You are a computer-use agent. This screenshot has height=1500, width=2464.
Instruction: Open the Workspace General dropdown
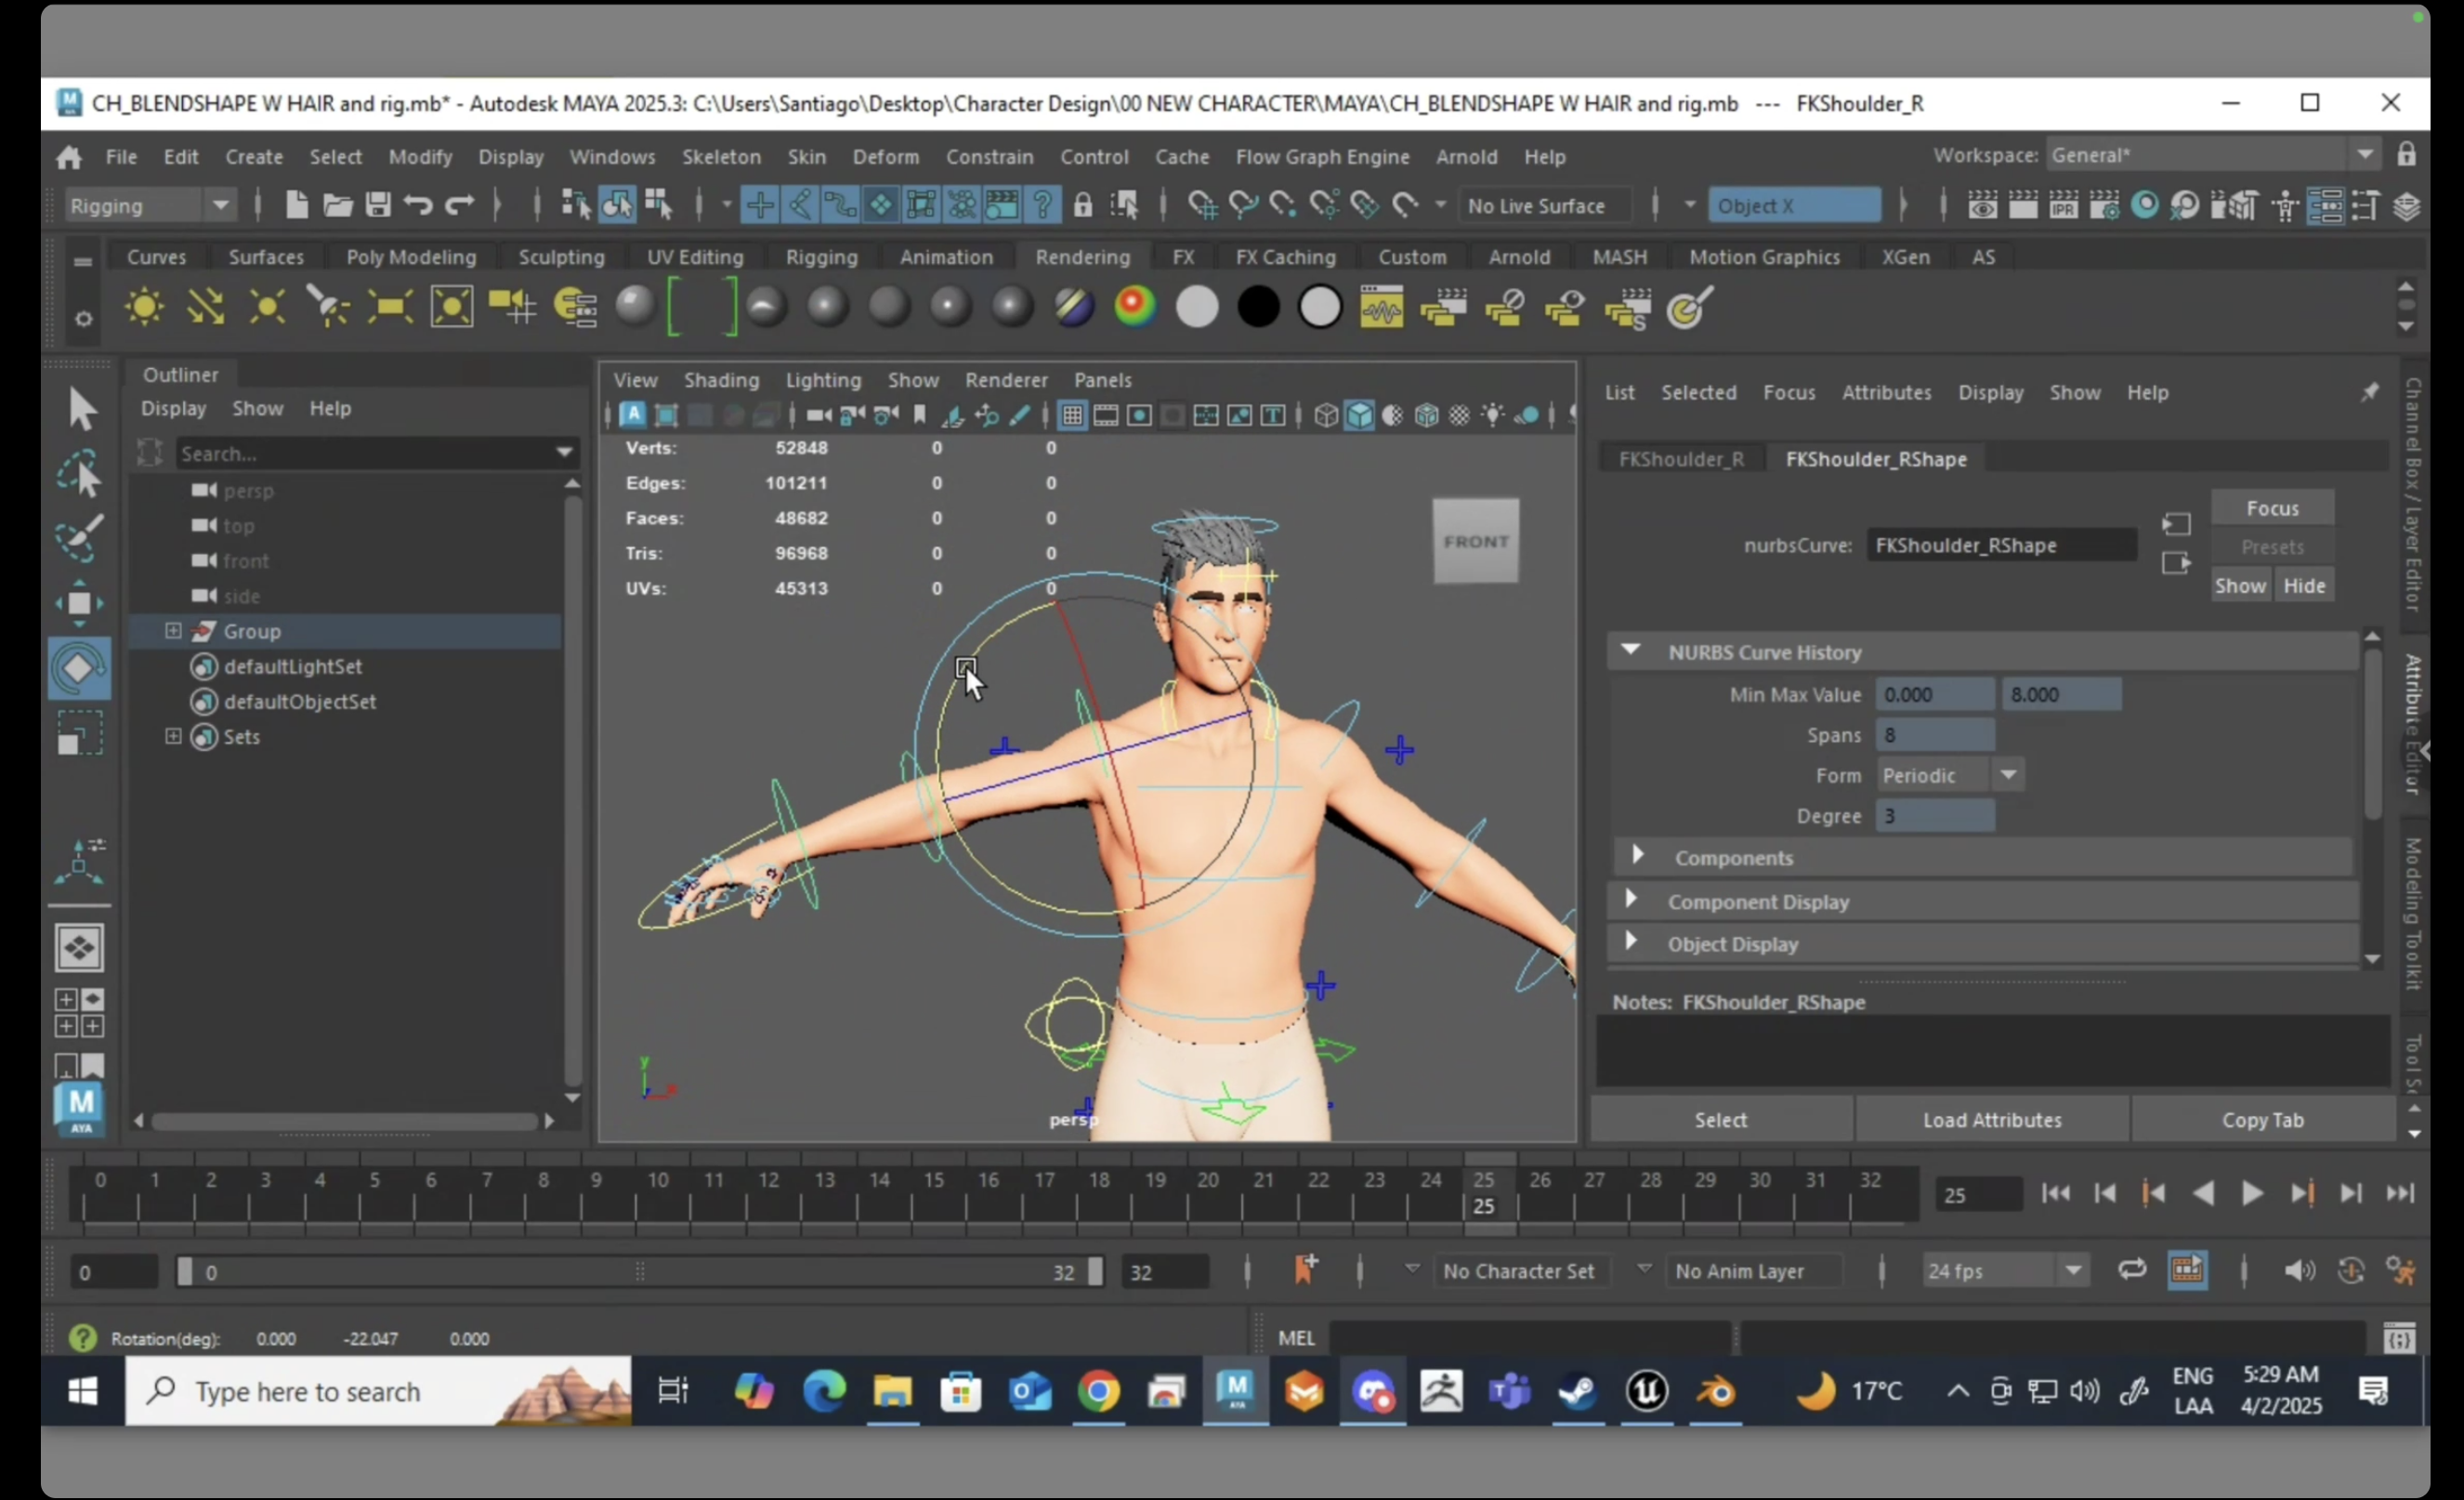pos(2213,155)
